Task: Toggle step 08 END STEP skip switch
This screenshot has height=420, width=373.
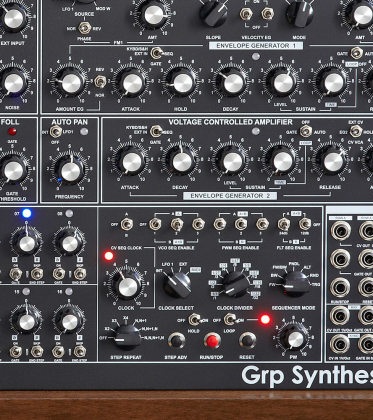Action: (x=80, y=274)
